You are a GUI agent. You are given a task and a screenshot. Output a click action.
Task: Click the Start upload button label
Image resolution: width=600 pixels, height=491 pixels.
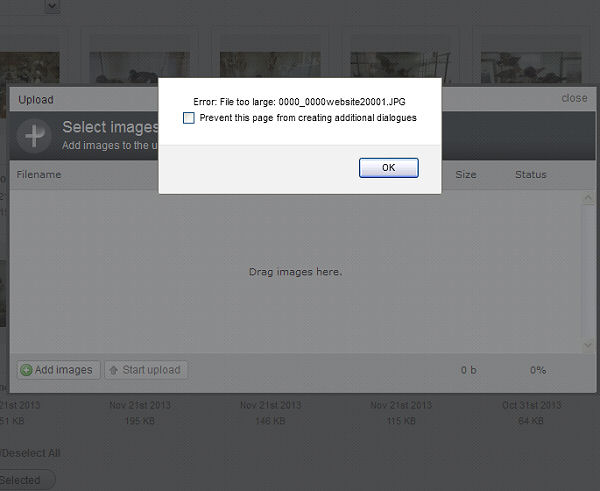[152, 370]
